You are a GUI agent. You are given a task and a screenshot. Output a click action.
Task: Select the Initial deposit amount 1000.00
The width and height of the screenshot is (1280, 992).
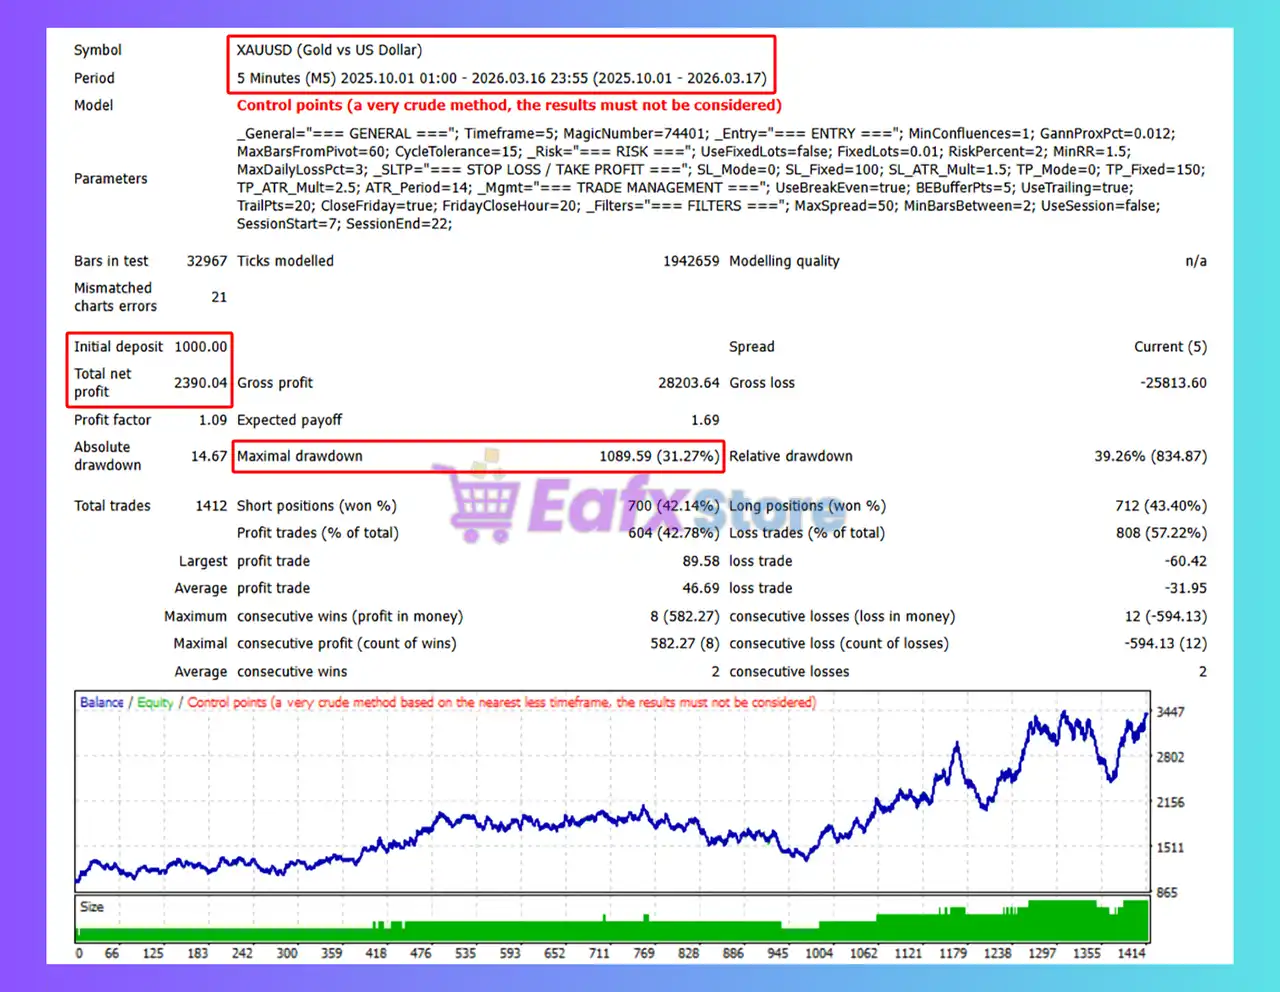coord(200,347)
